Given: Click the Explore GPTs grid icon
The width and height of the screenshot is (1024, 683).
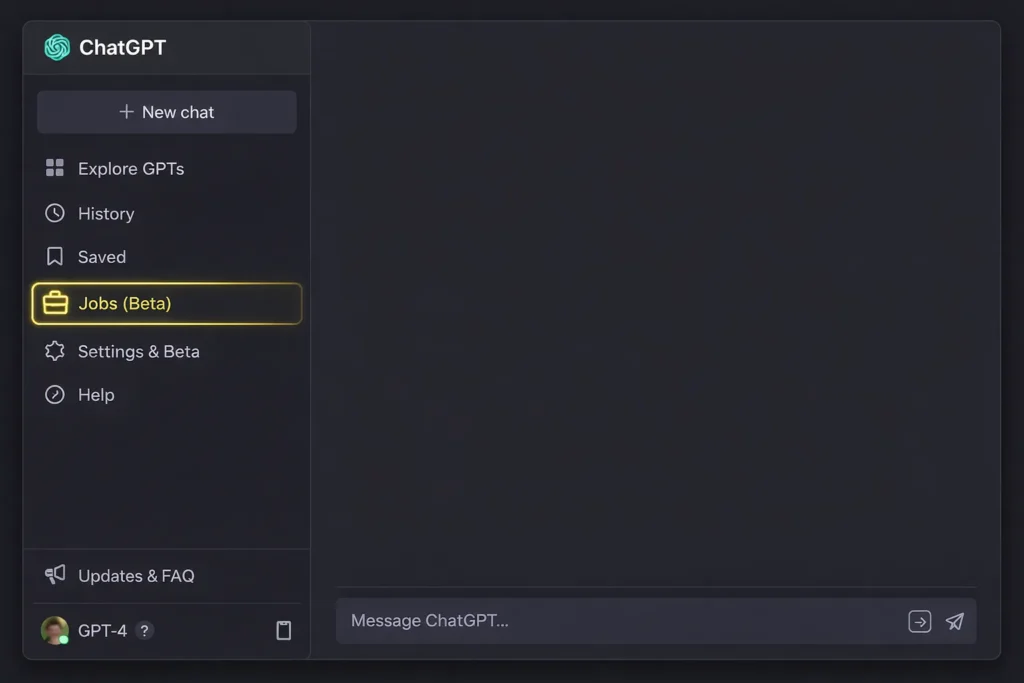Looking at the screenshot, I should tap(55, 168).
